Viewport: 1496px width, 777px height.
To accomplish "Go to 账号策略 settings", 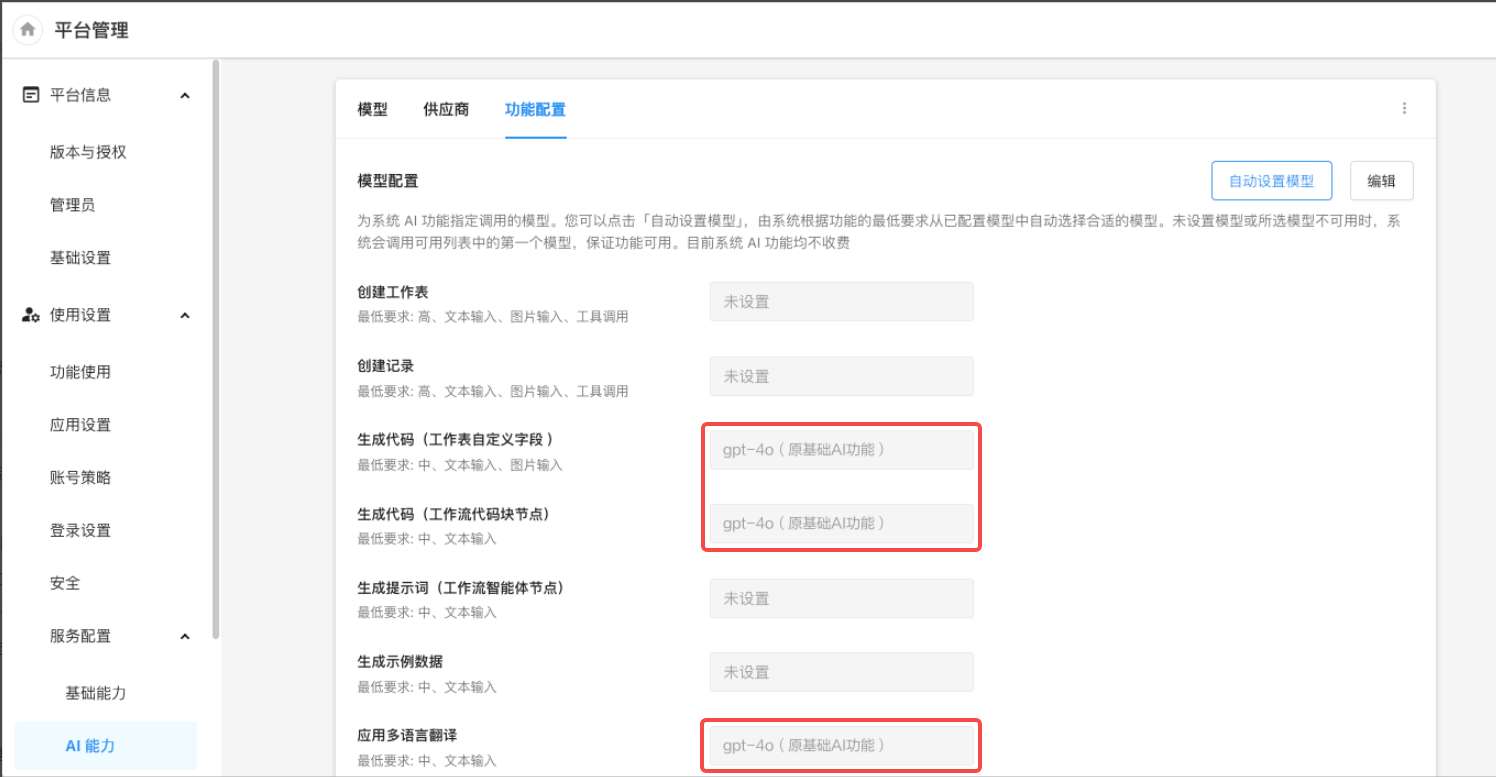I will [x=80, y=478].
